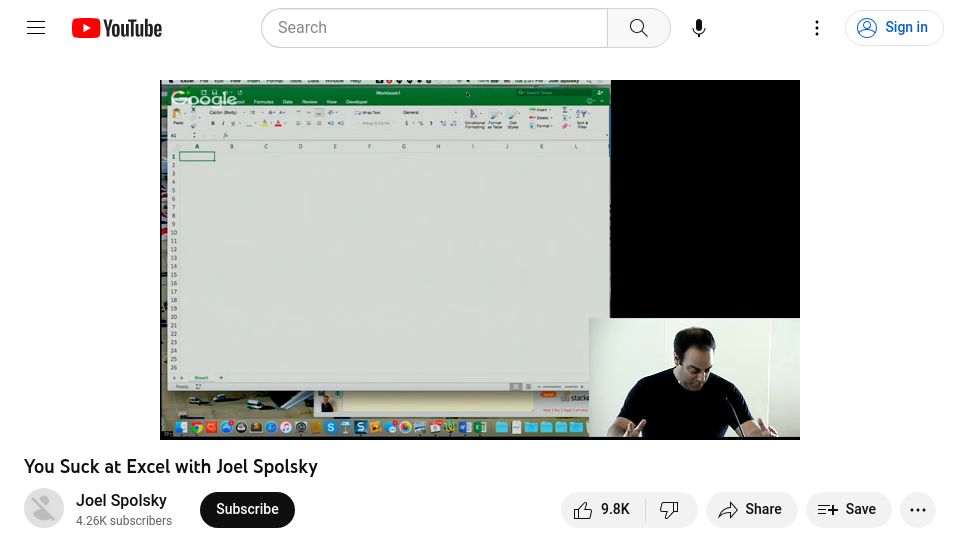The image size is (960, 540).
Task: Open more actions ellipsis beside Save
Action: tap(918, 509)
